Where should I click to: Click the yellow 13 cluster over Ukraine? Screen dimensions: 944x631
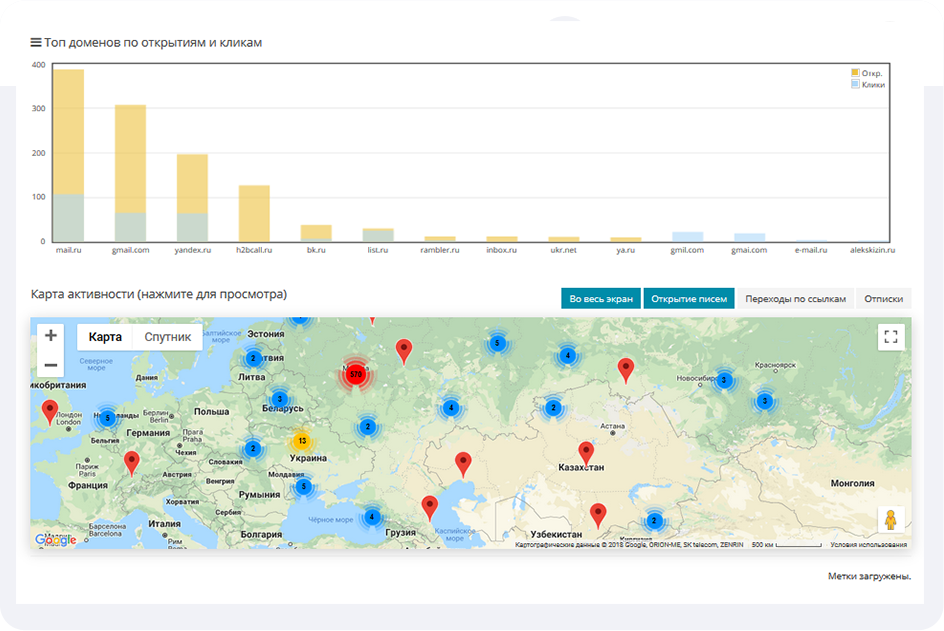point(301,441)
